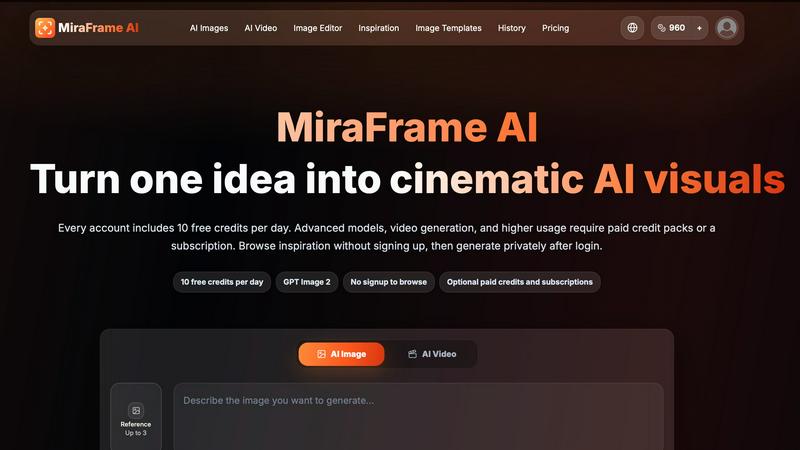
Task: Click 'Optional paid credits and subscriptions' badge
Action: click(520, 282)
